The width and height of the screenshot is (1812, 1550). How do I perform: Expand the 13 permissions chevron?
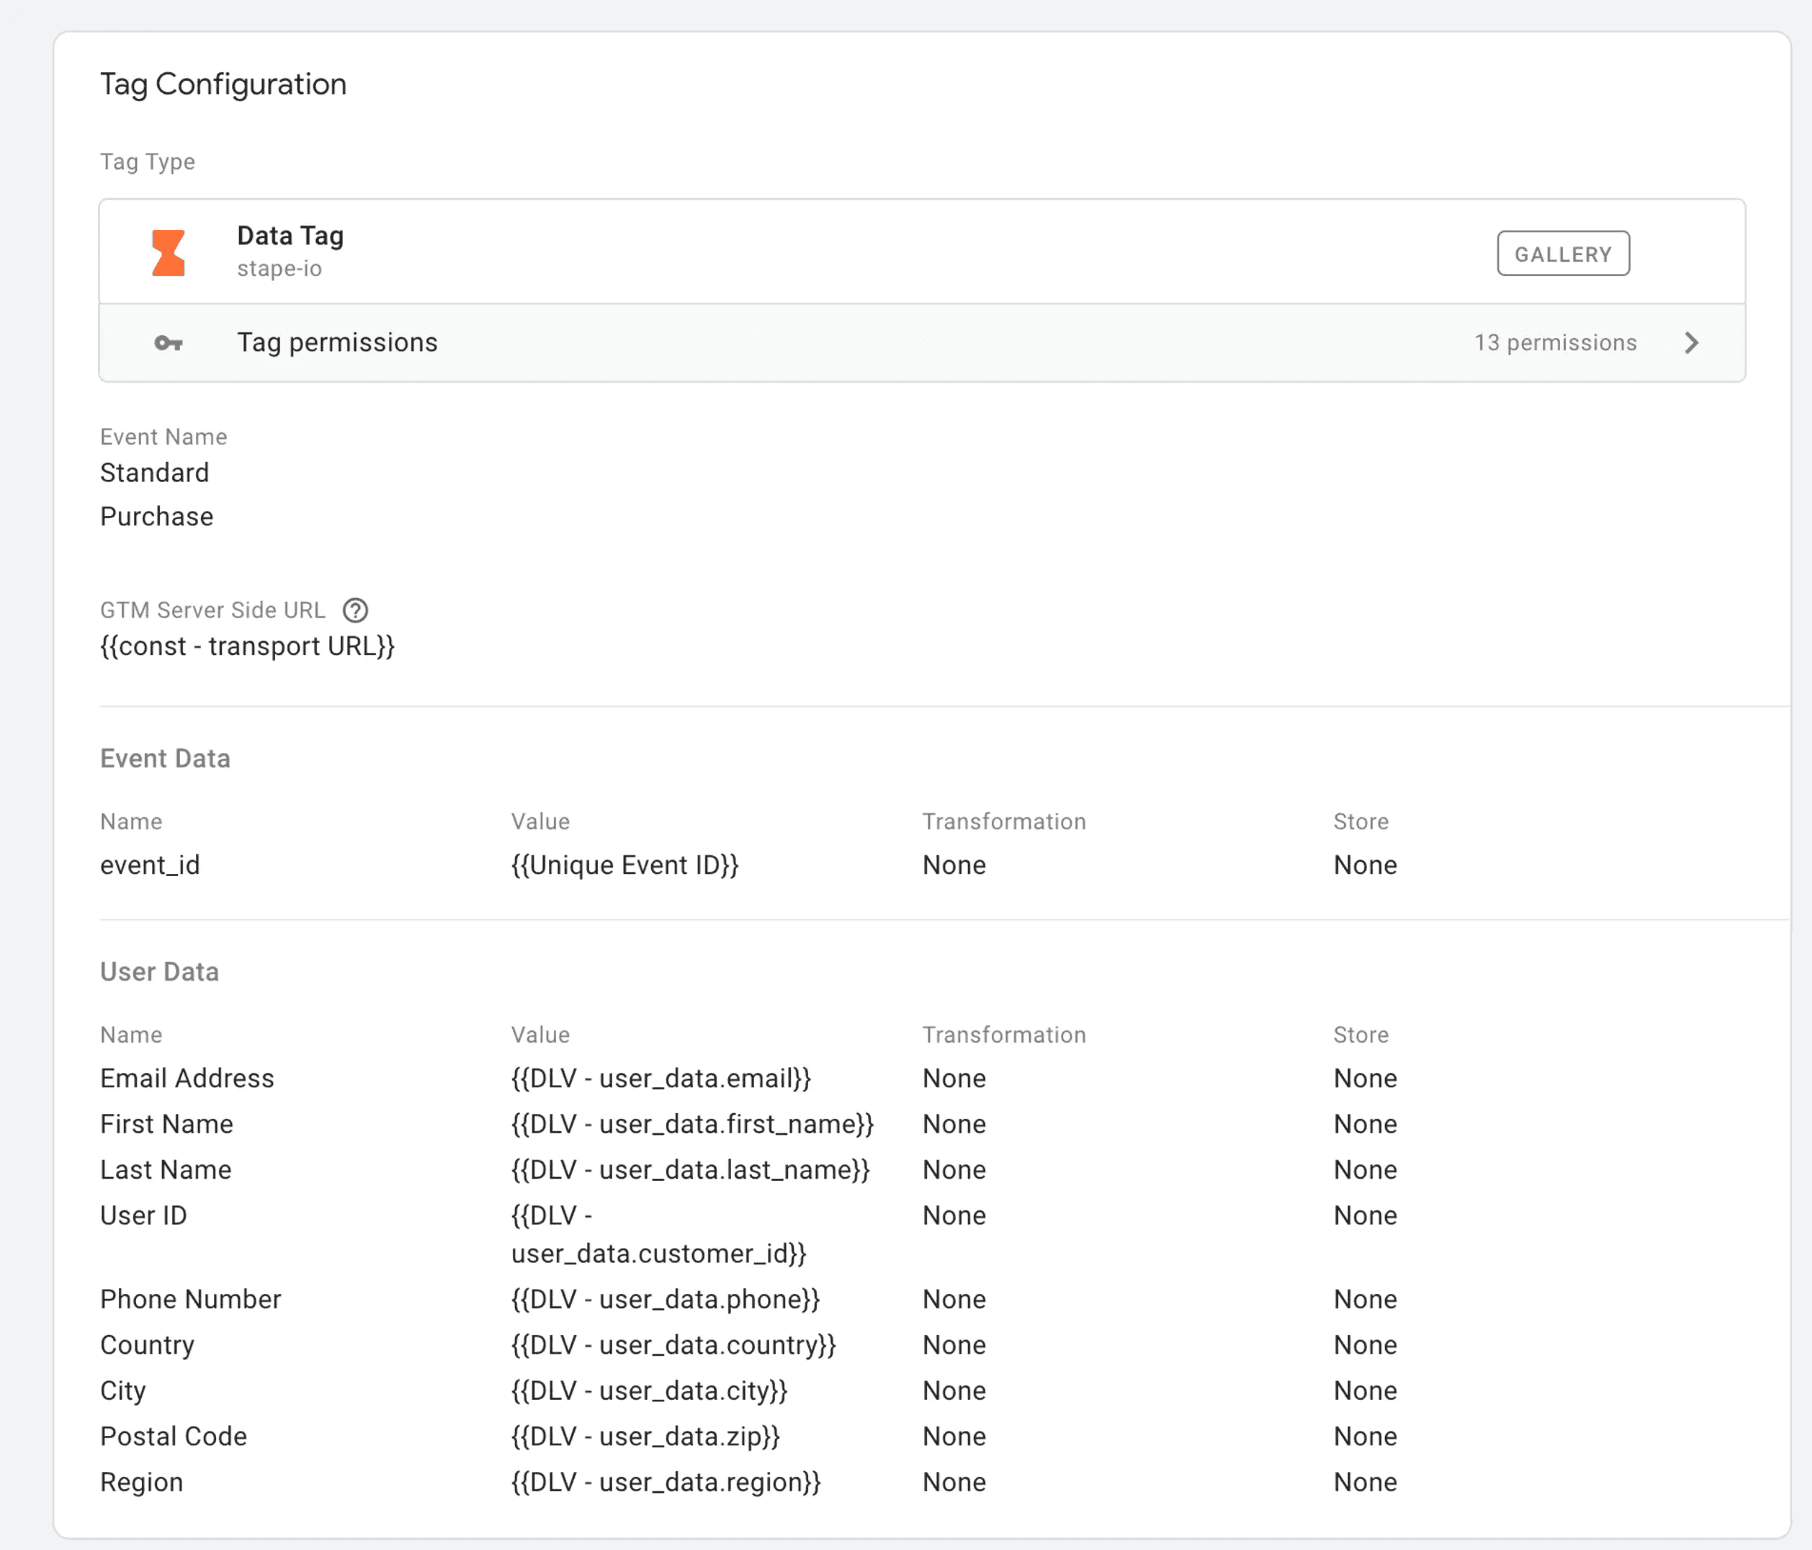pyautogui.click(x=1692, y=342)
